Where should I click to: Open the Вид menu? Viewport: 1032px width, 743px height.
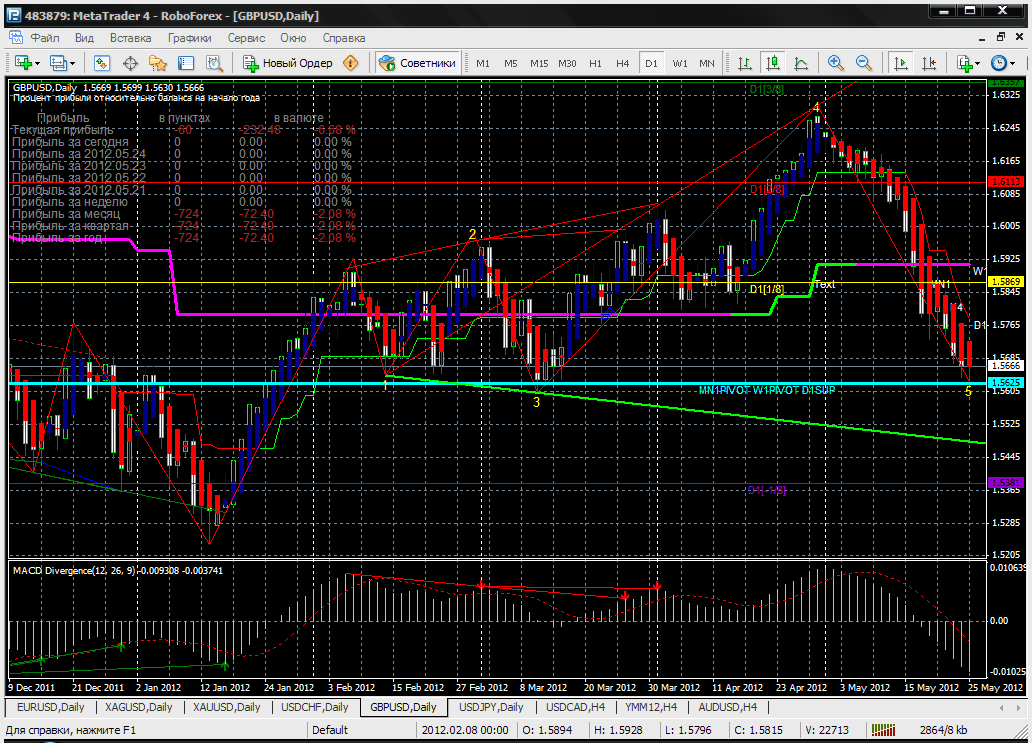pos(84,38)
